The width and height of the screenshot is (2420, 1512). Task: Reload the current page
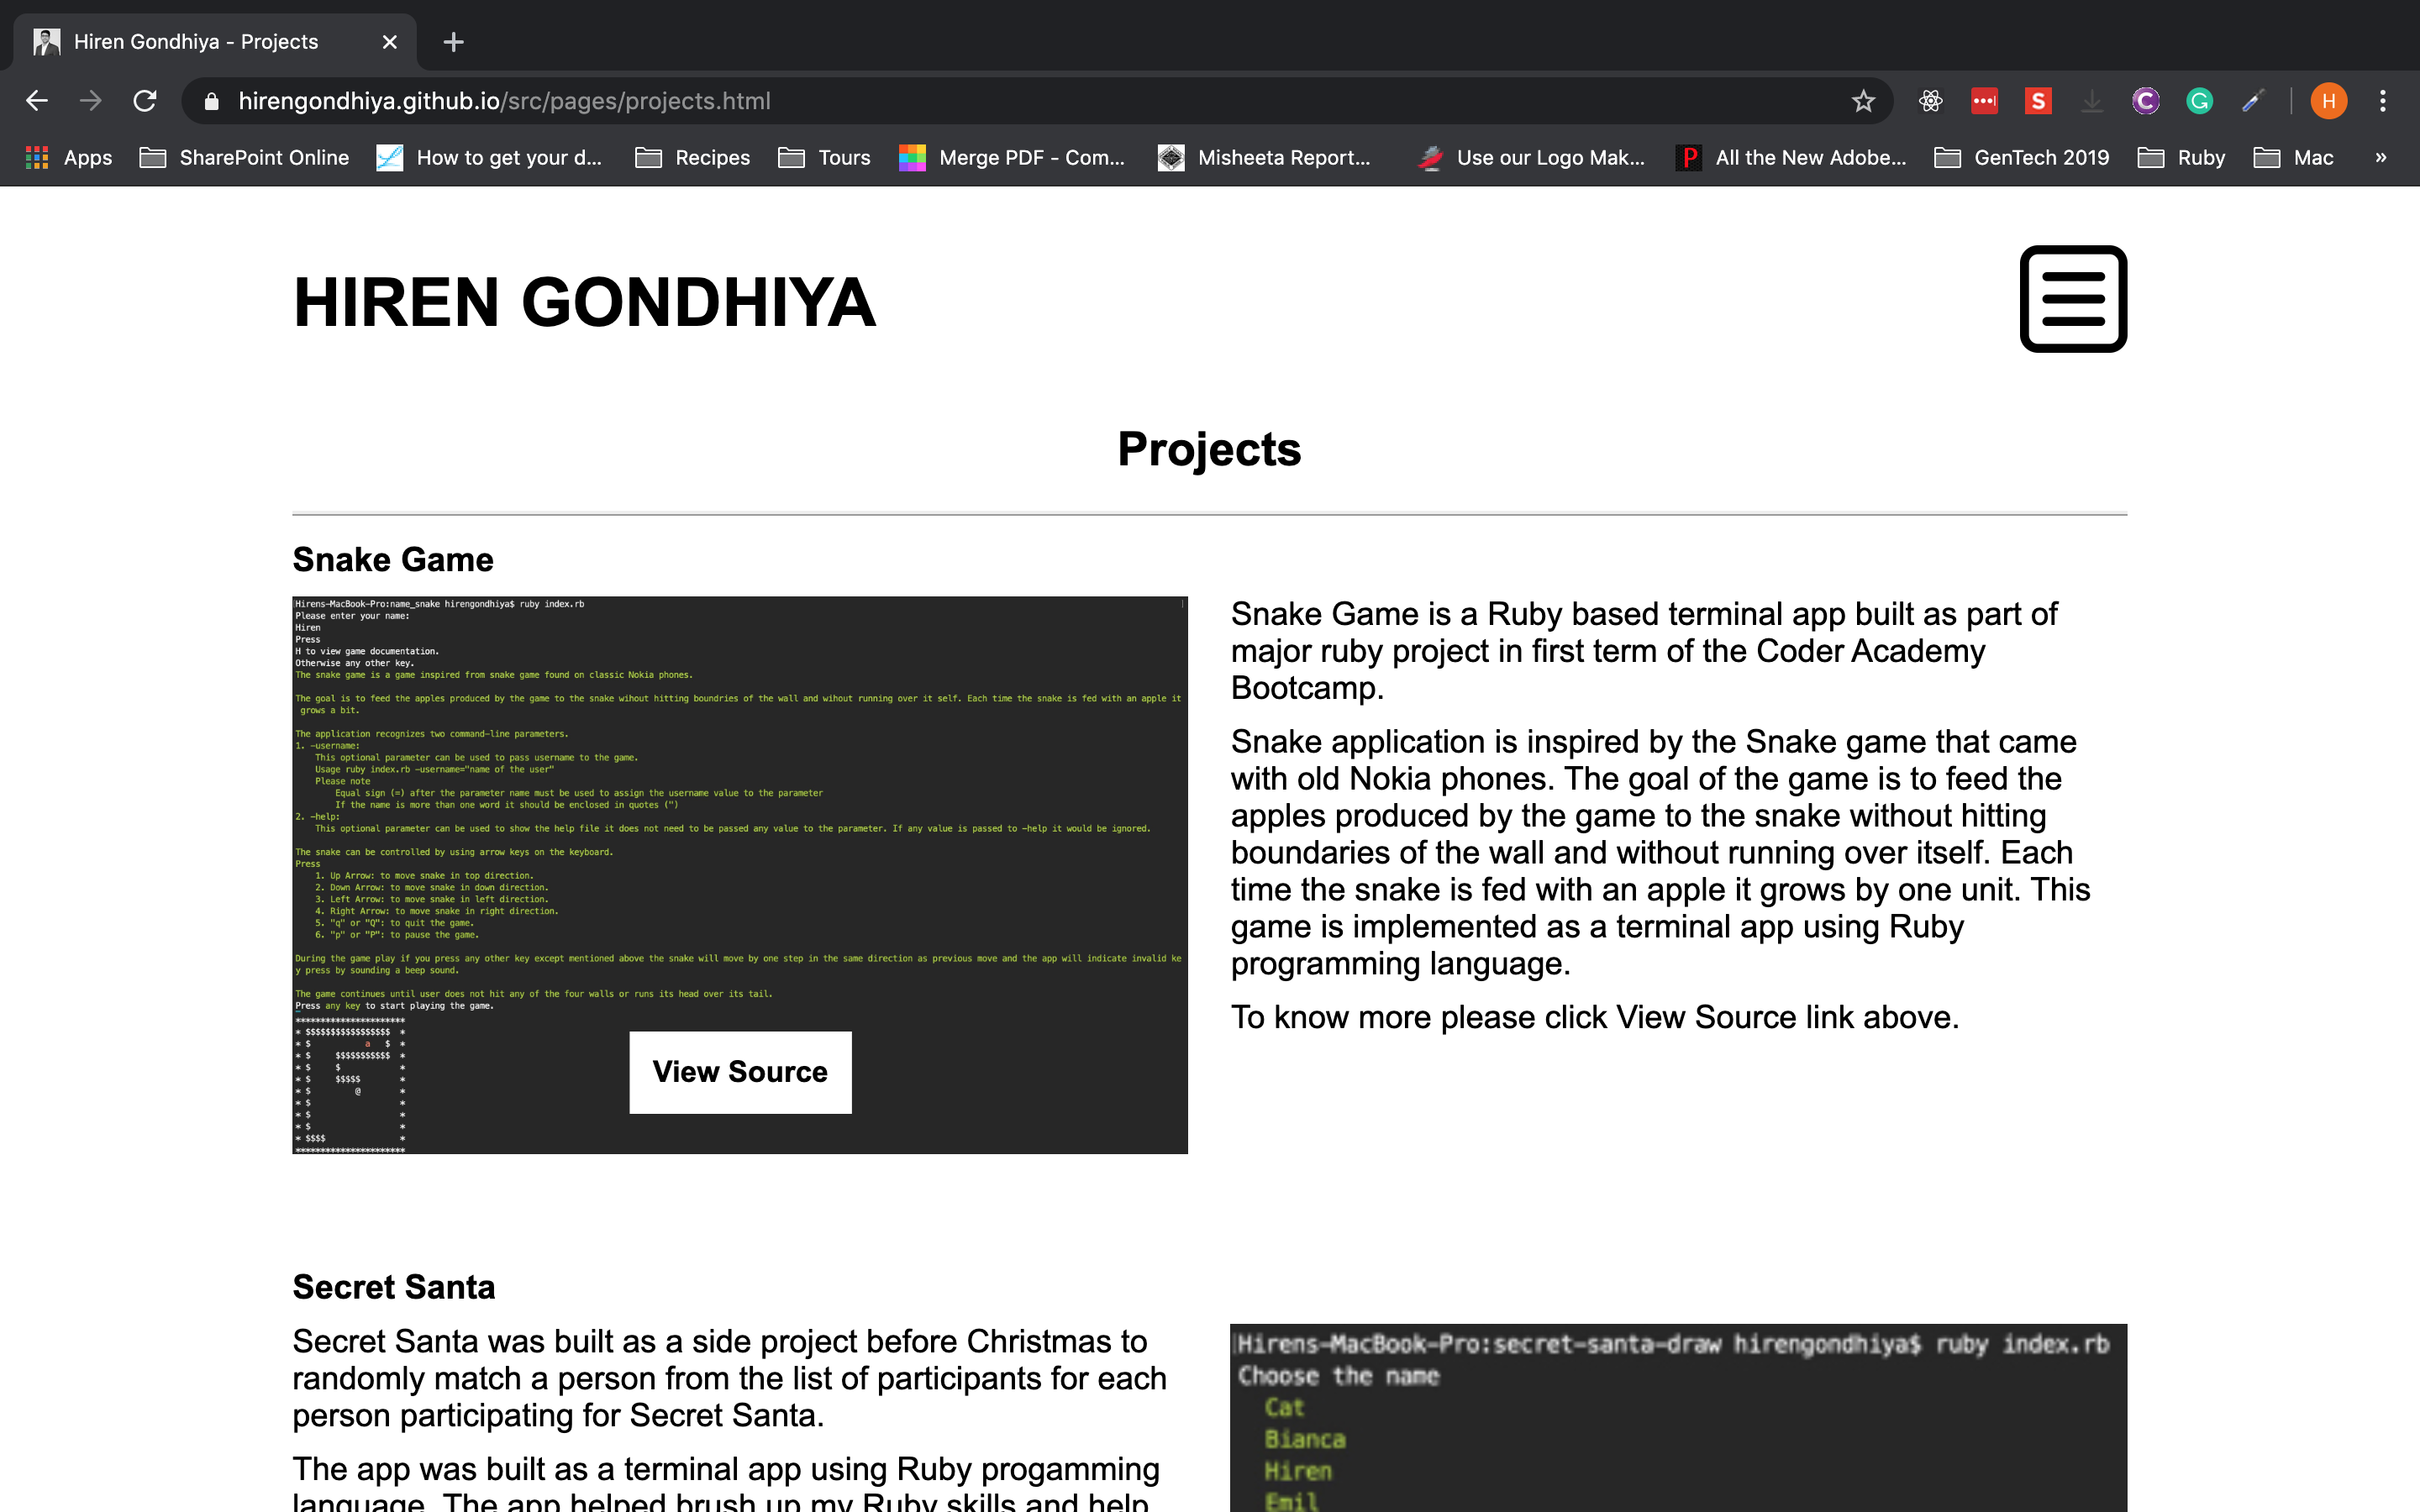pos(145,101)
